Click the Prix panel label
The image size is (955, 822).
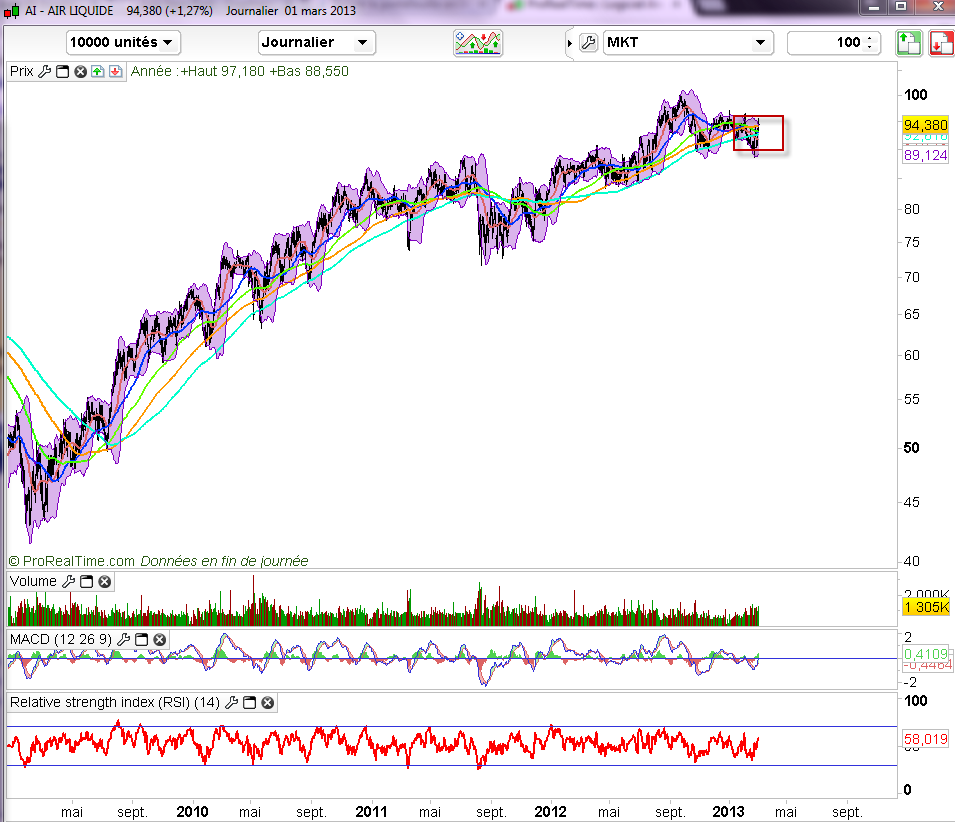21,71
